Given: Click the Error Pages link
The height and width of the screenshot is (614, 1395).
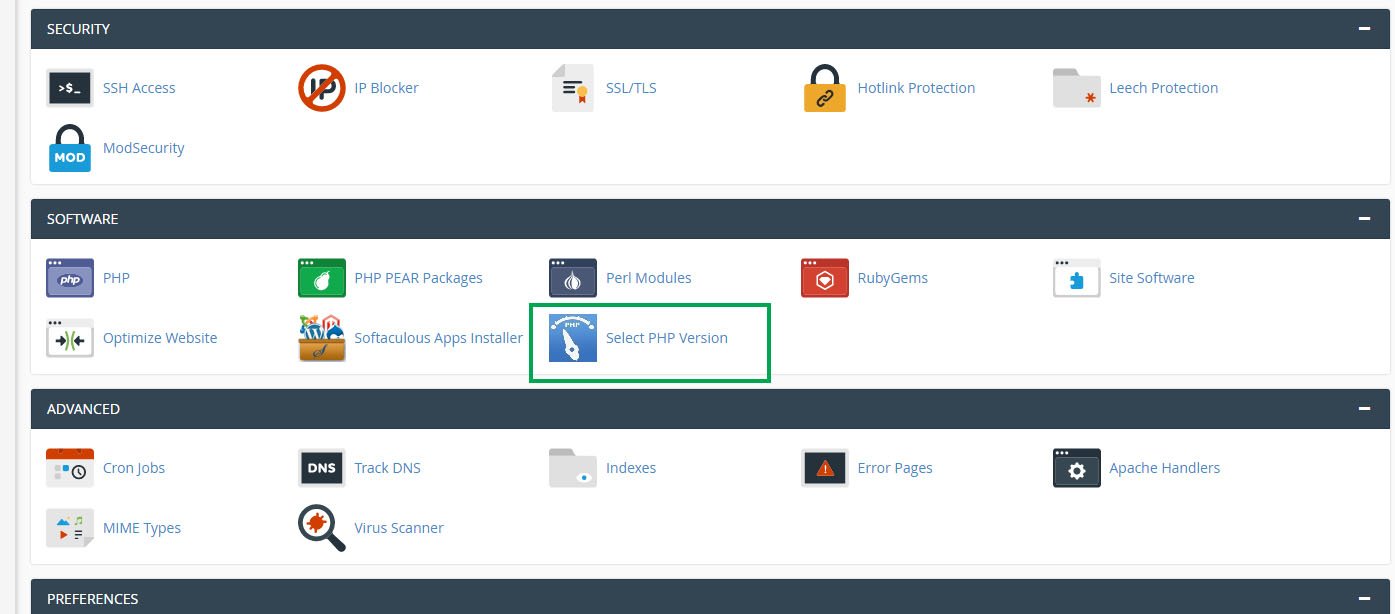Looking at the screenshot, I should pyautogui.click(x=895, y=468).
